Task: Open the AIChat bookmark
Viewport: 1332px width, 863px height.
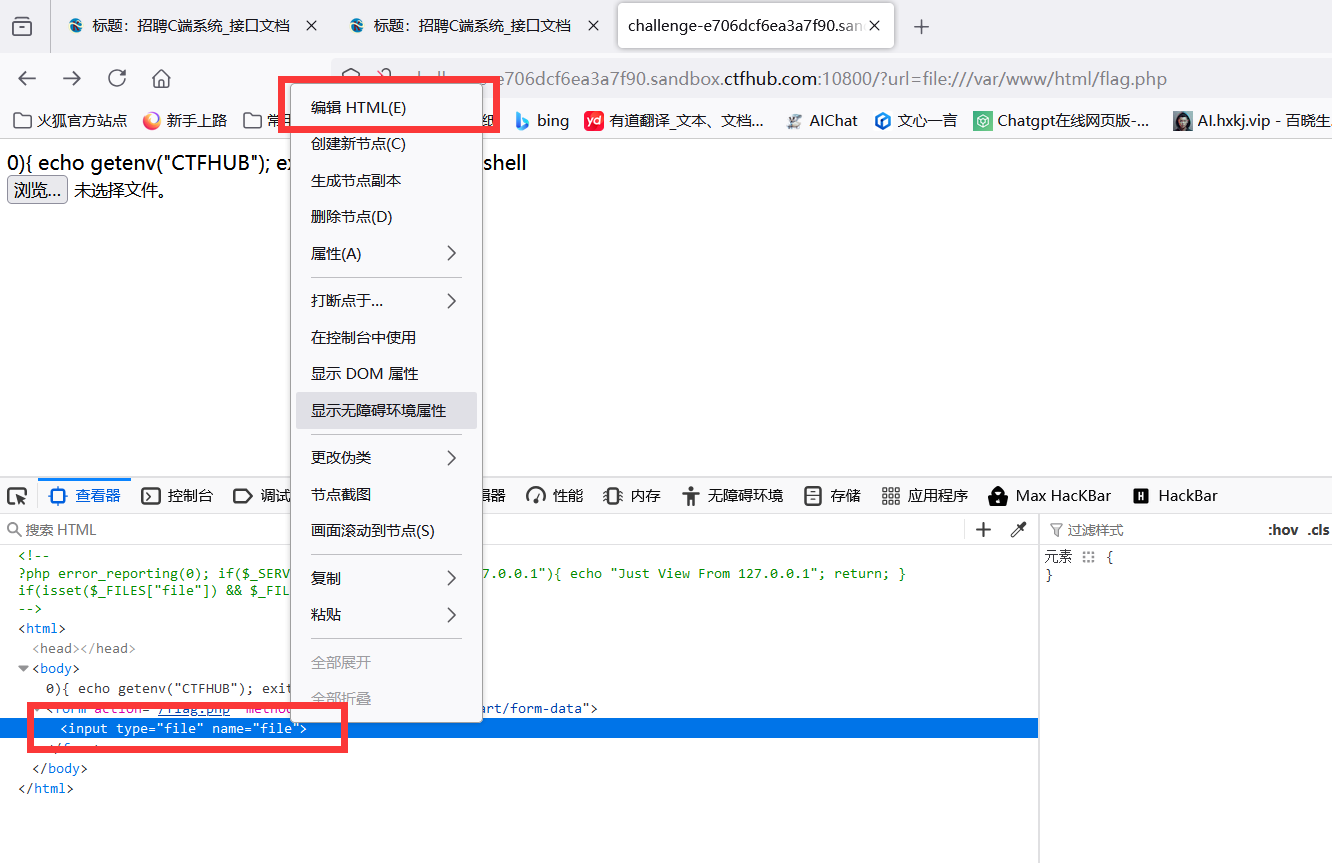Action: tap(822, 121)
